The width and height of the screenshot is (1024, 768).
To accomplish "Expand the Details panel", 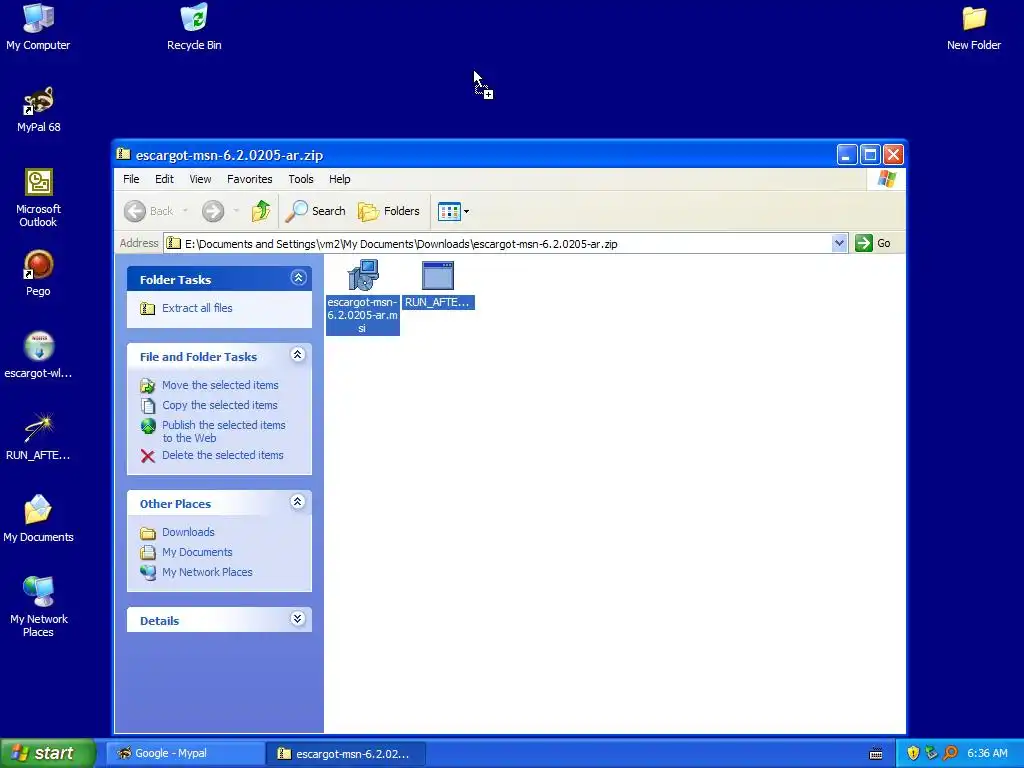I will (x=298, y=619).
